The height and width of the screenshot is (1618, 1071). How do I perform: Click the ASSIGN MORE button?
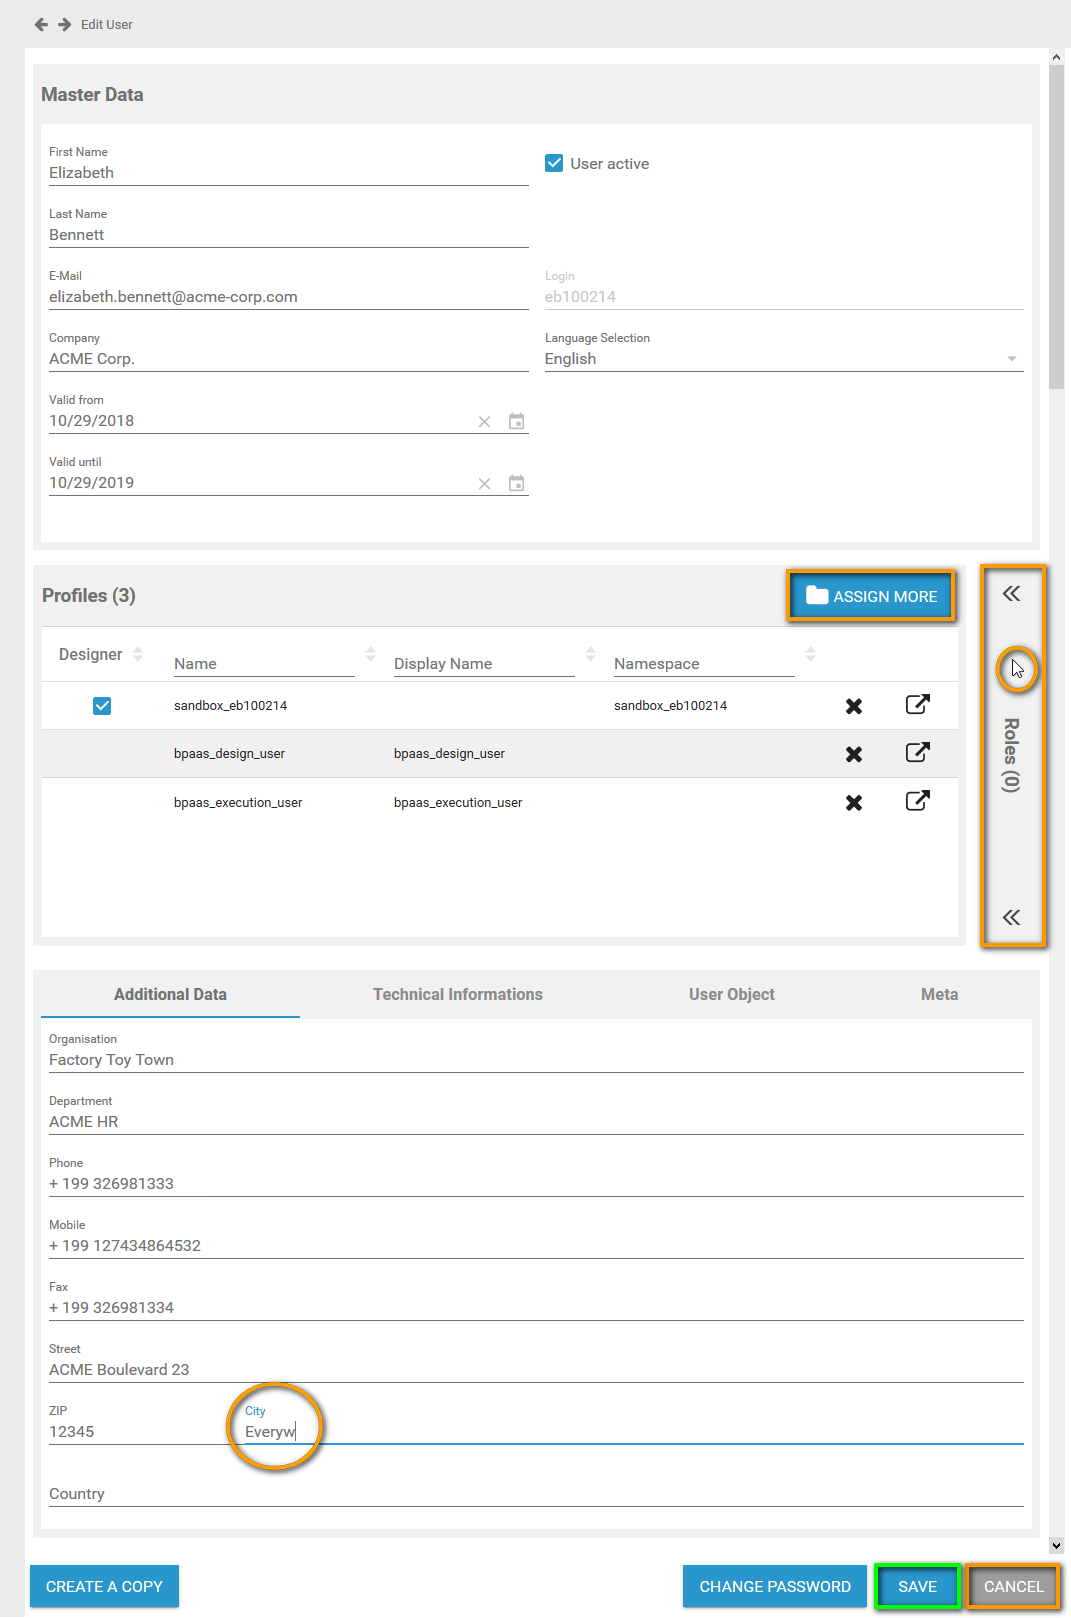[x=871, y=596]
